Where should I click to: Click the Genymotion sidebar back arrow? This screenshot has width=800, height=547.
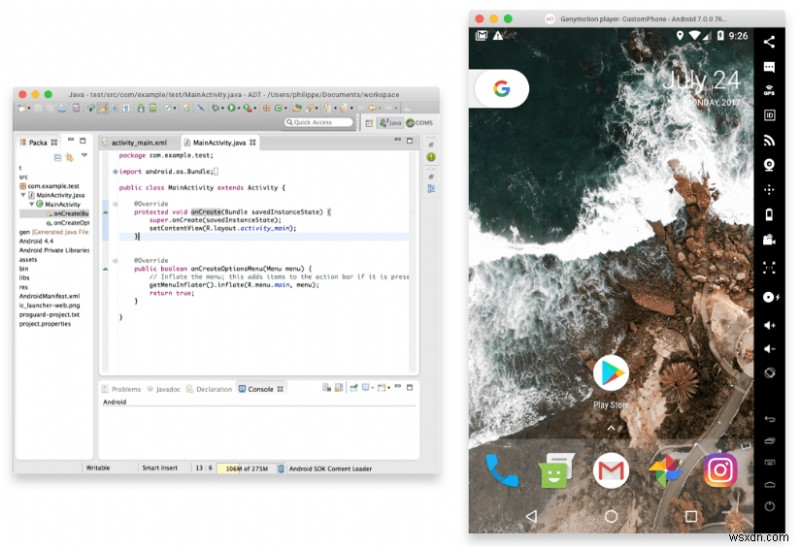(x=769, y=419)
